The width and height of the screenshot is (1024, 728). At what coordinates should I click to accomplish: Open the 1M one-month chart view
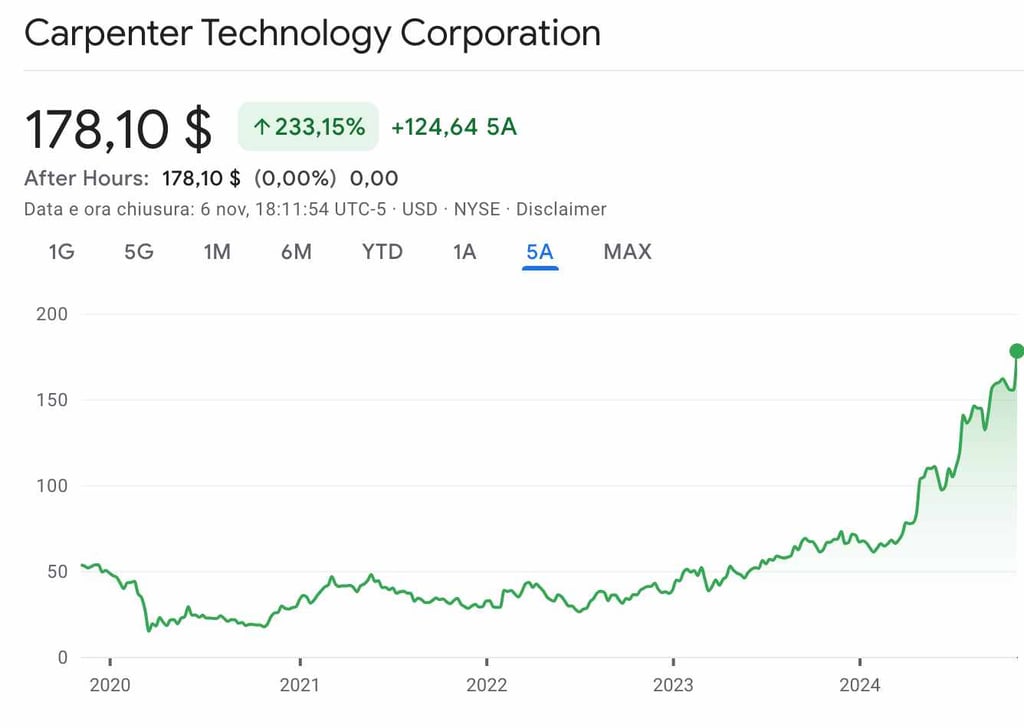click(x=217, y=253)
